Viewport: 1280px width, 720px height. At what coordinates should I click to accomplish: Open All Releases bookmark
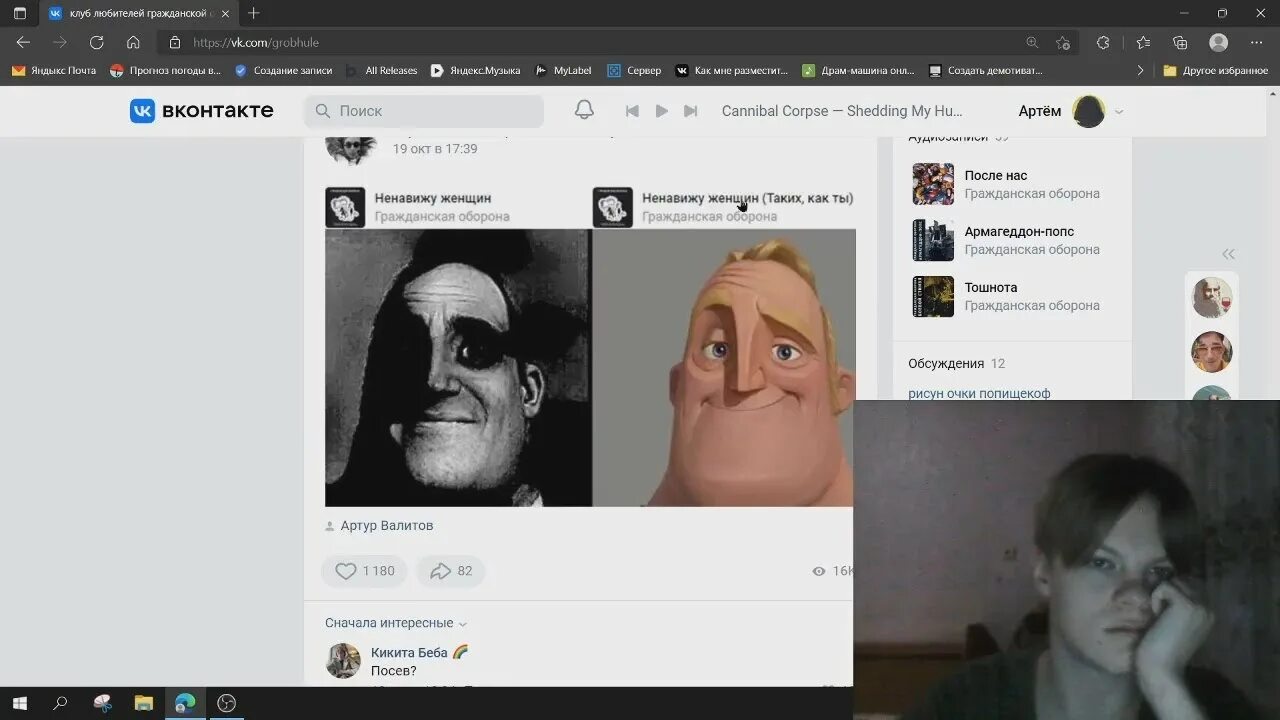point(381,70)
